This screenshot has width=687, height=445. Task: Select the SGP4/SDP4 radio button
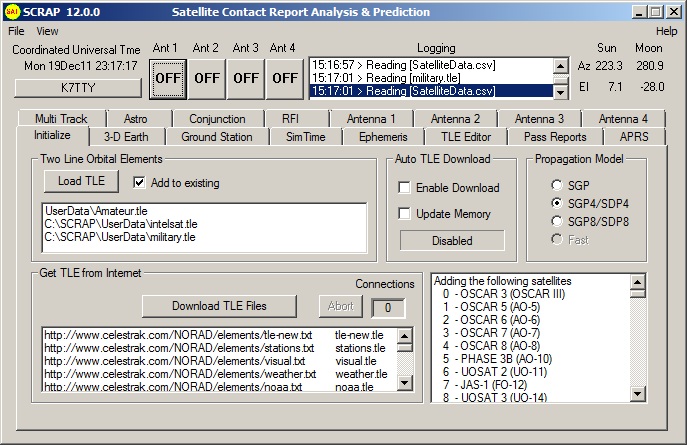(x=556, y=203)
